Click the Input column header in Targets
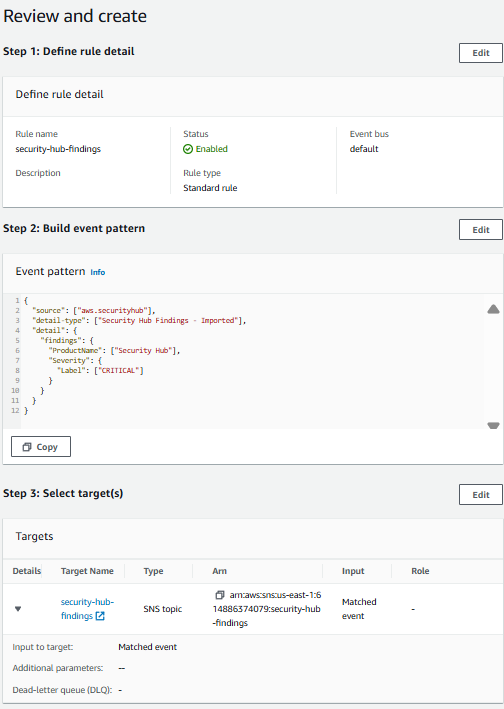The image size is (504, 709). tap(353, 571)
